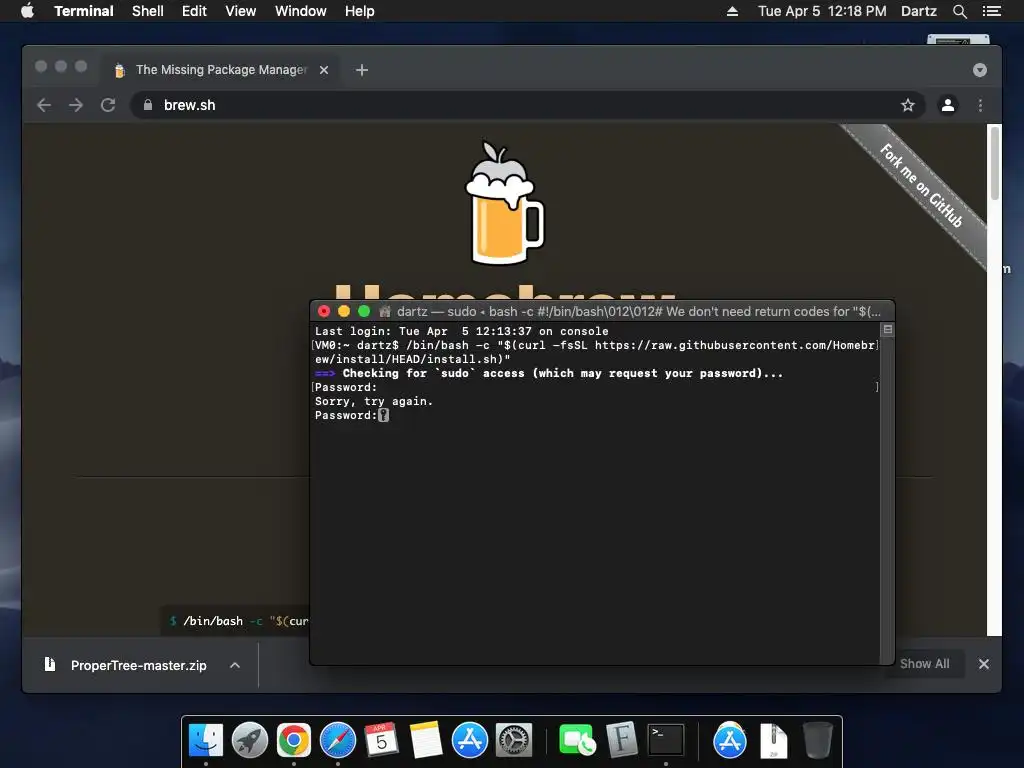Click the Fork me on GitHub ribbon
The height and width of the screenshot is (768, 1024).
coord(921,186)
